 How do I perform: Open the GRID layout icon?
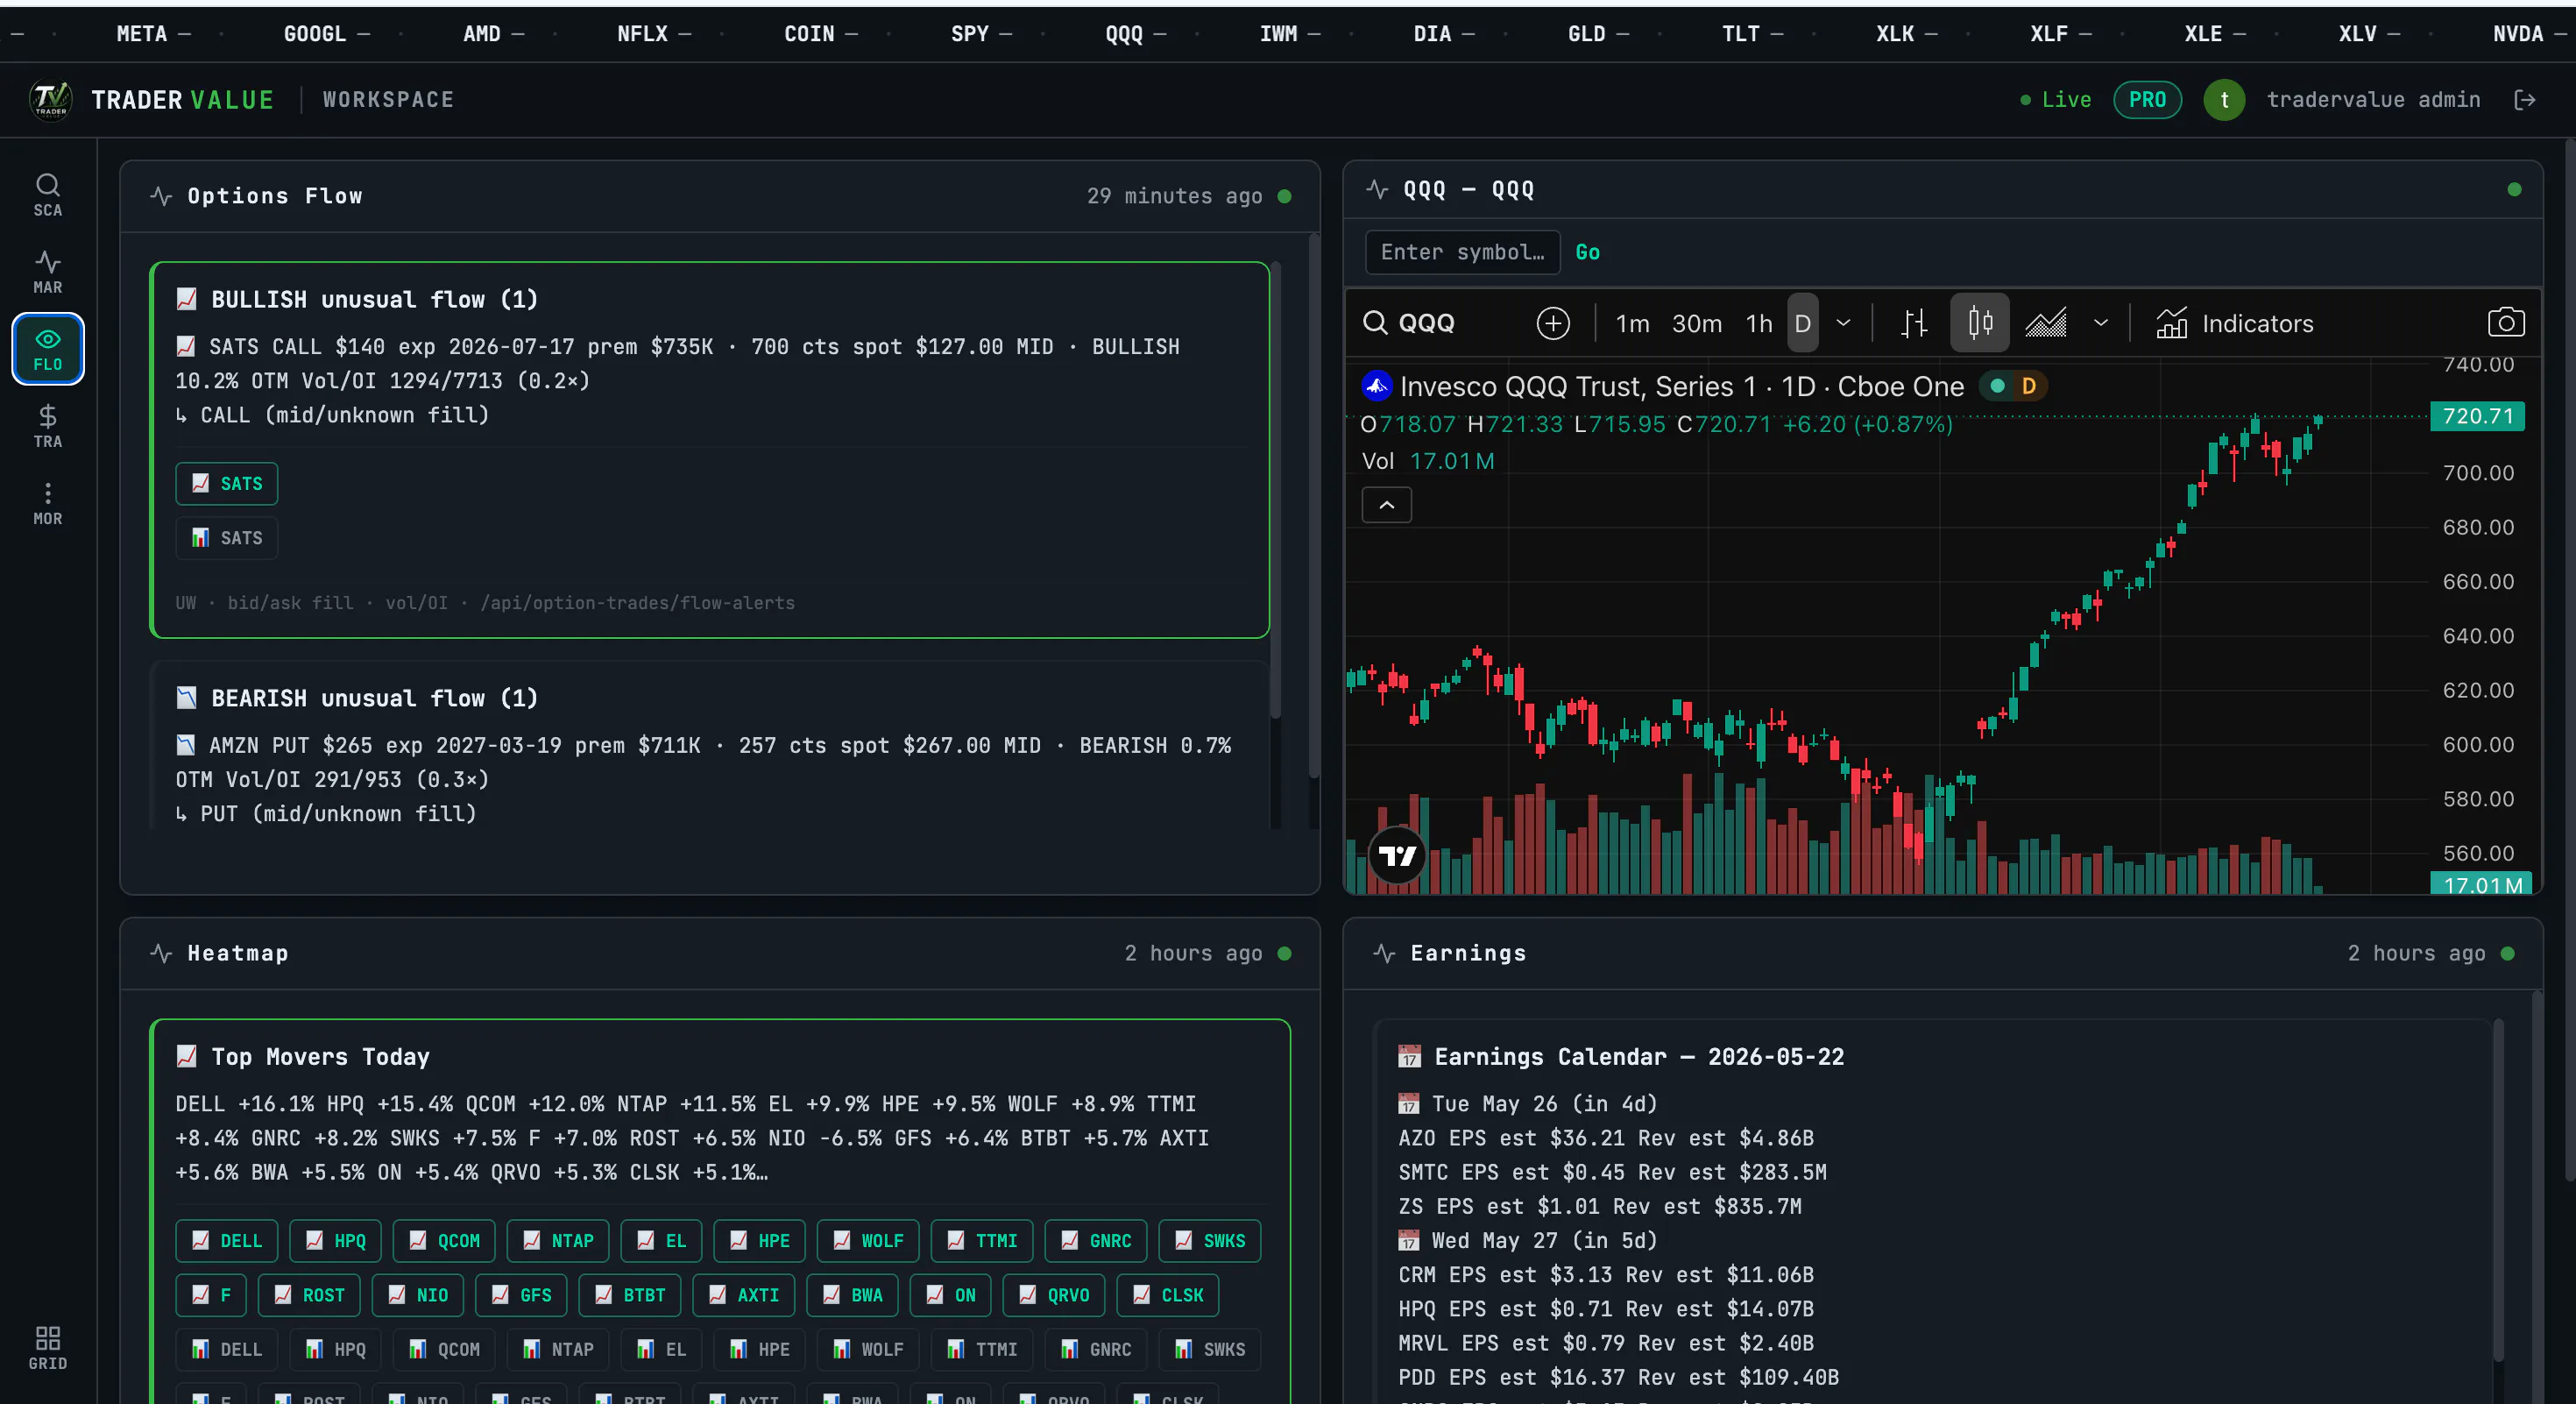(x=47, y=1348)
